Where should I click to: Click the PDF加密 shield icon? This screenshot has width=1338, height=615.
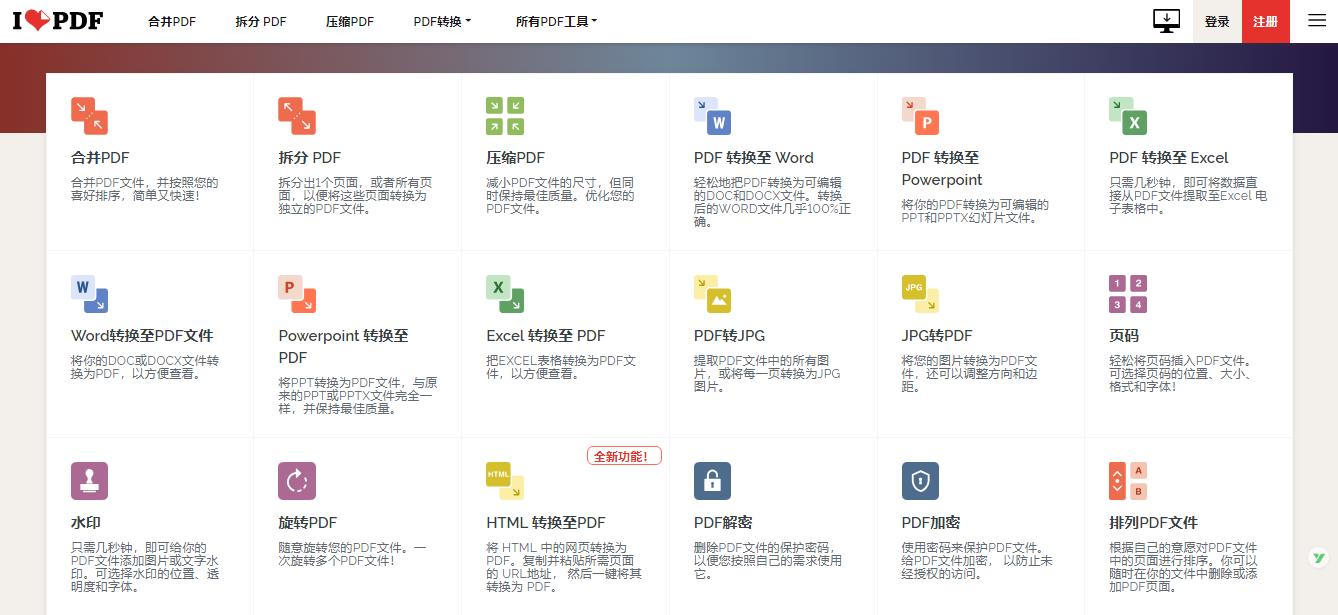(x=921, y=480)
